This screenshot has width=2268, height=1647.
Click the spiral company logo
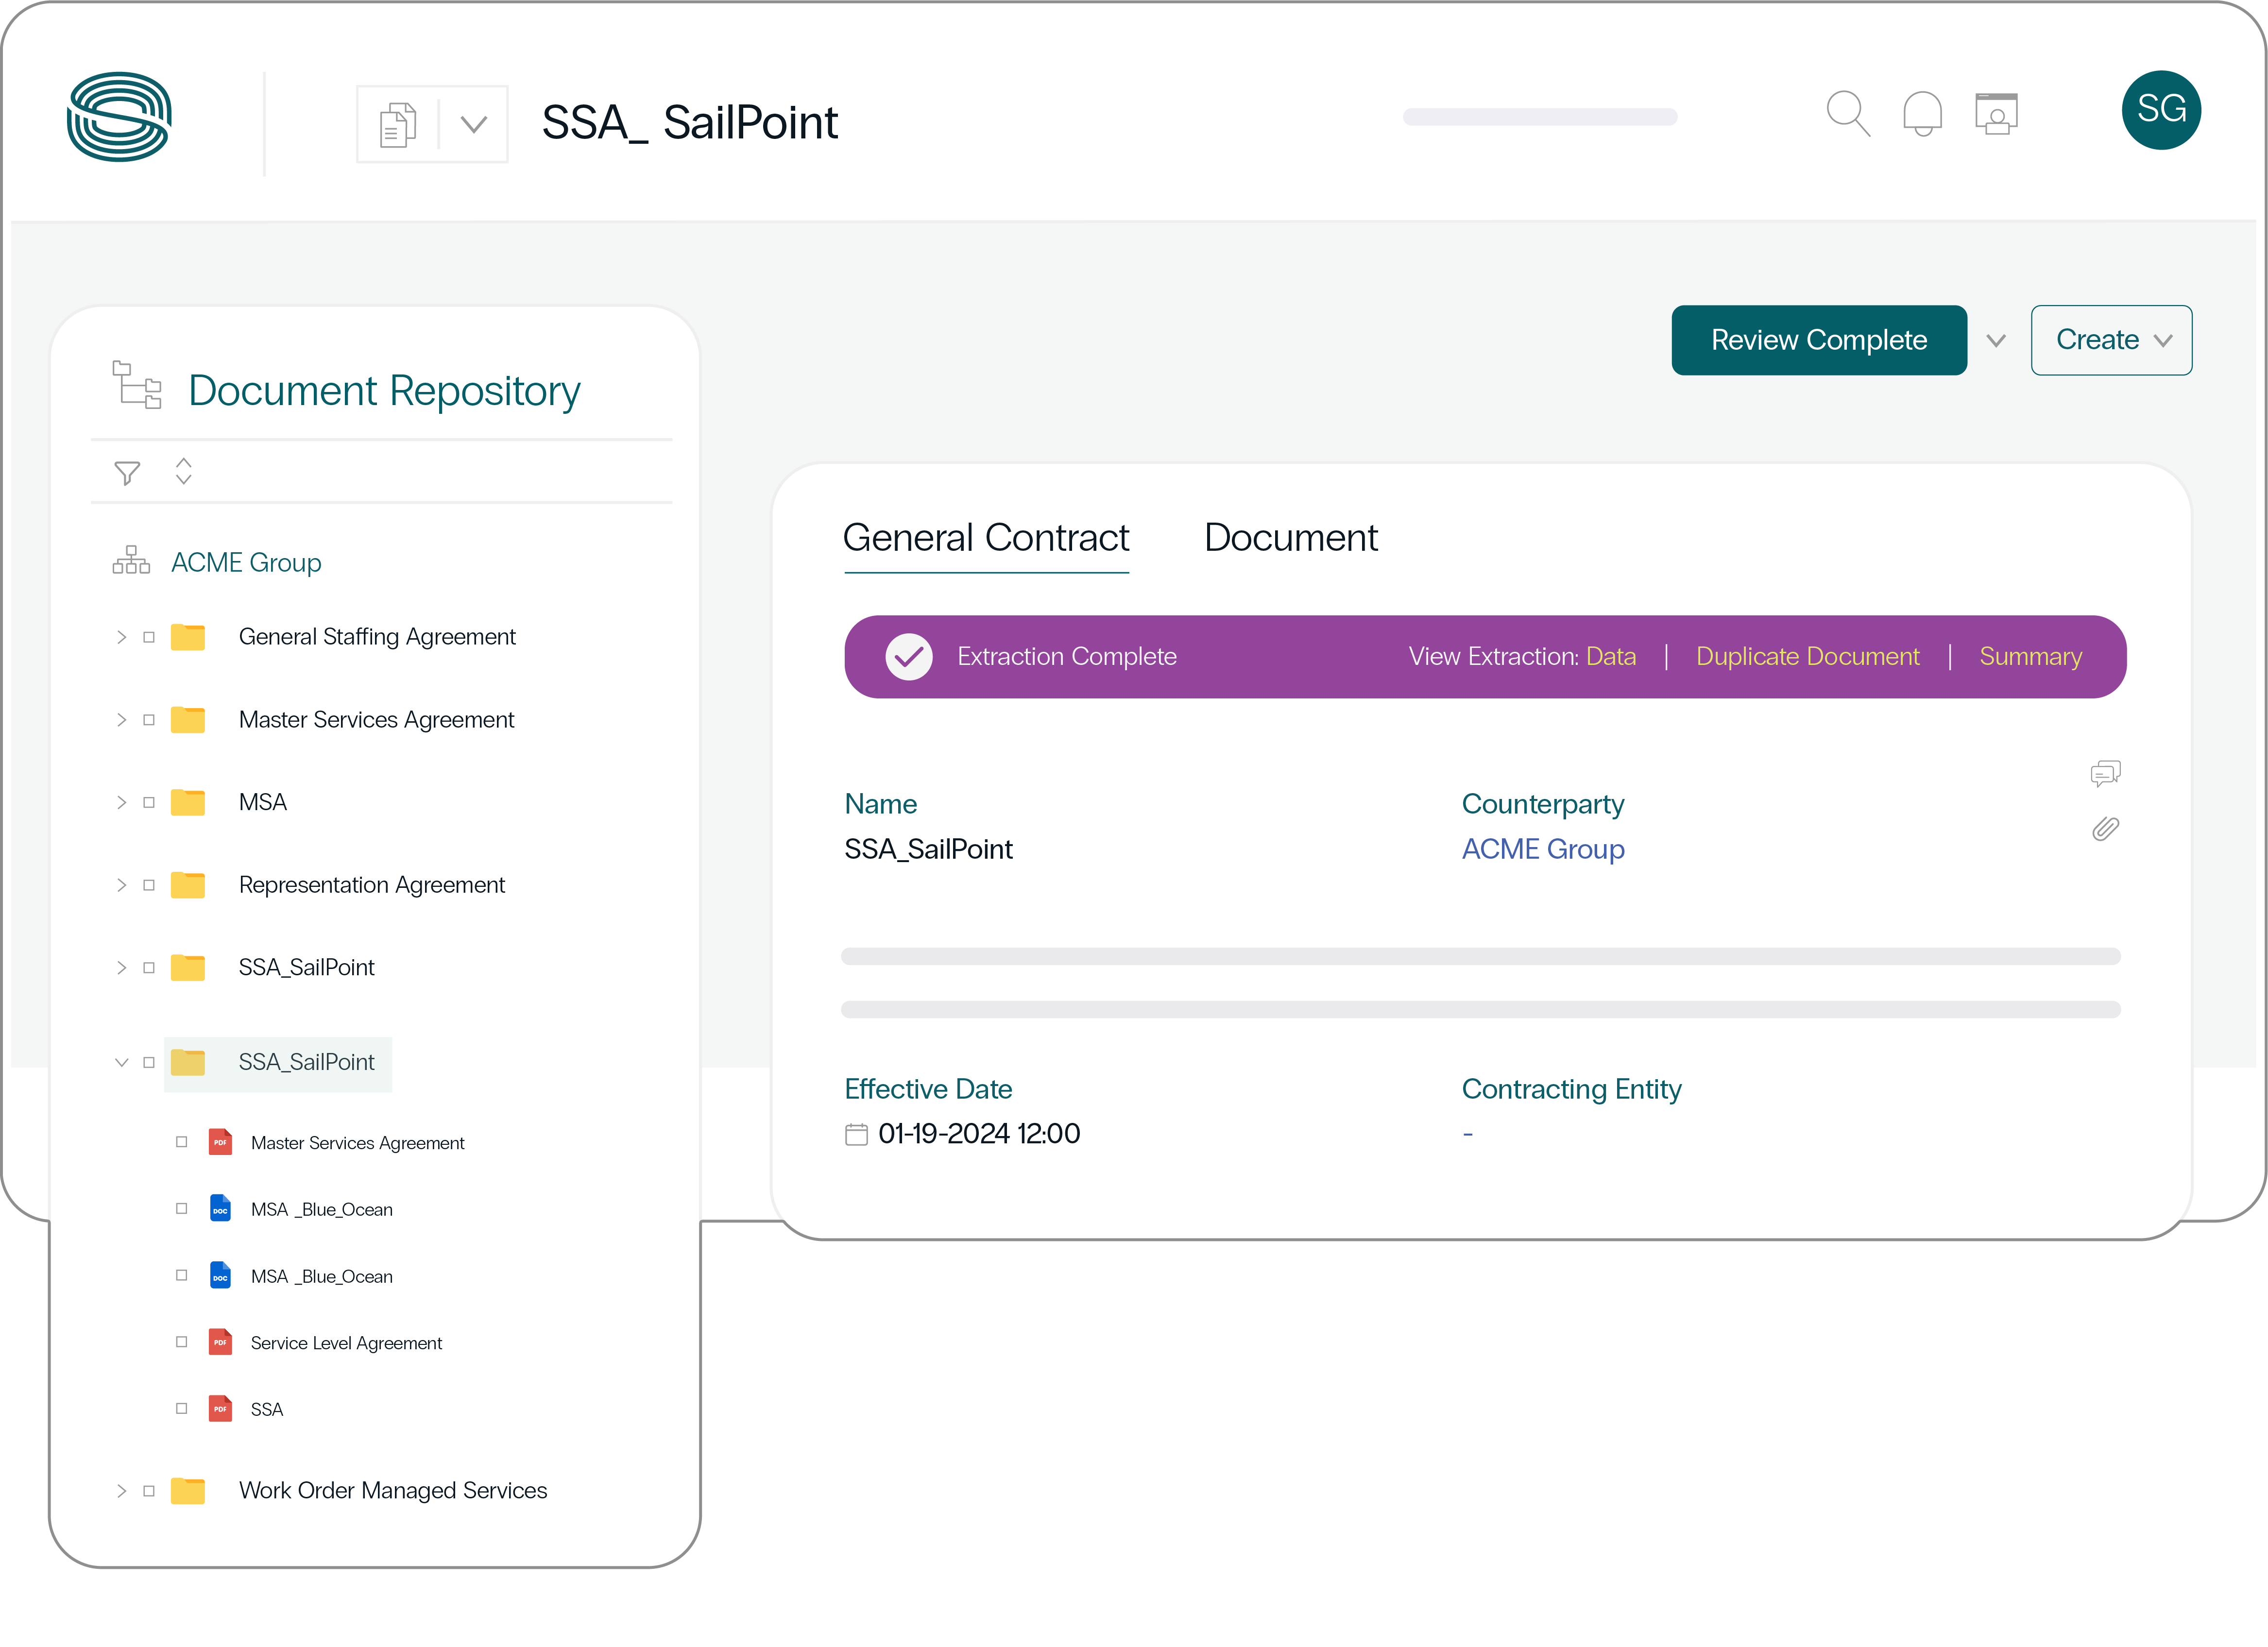(x=119, y=116)
